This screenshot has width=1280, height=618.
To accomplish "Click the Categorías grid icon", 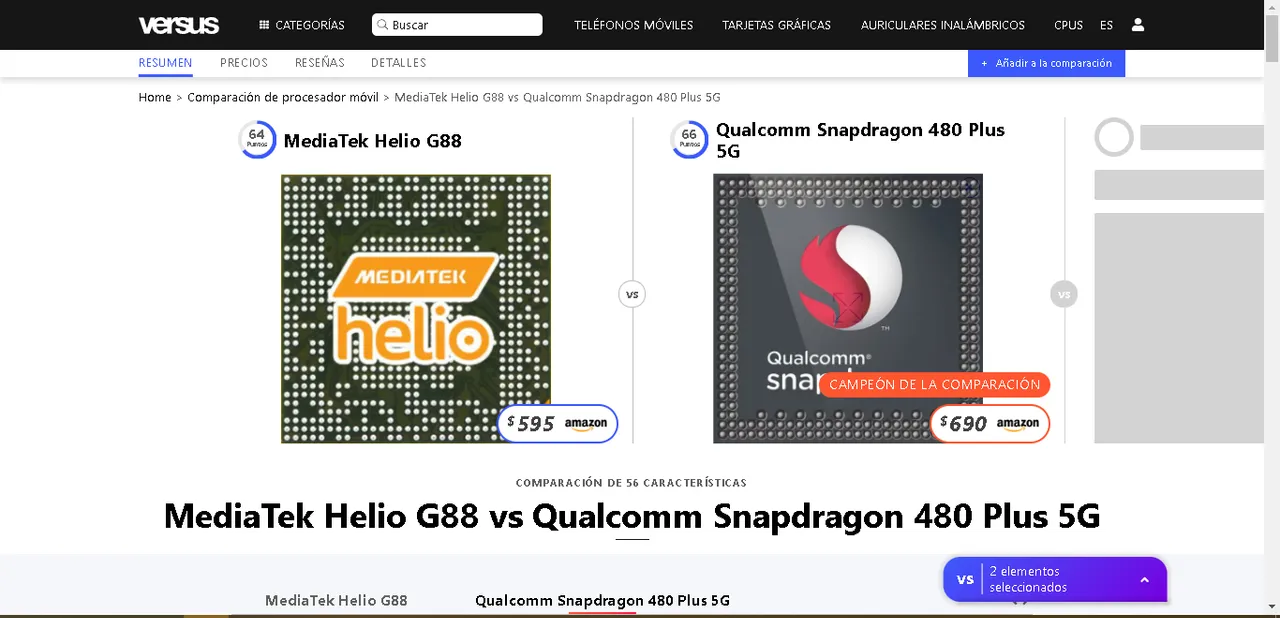I will point(264,25).
